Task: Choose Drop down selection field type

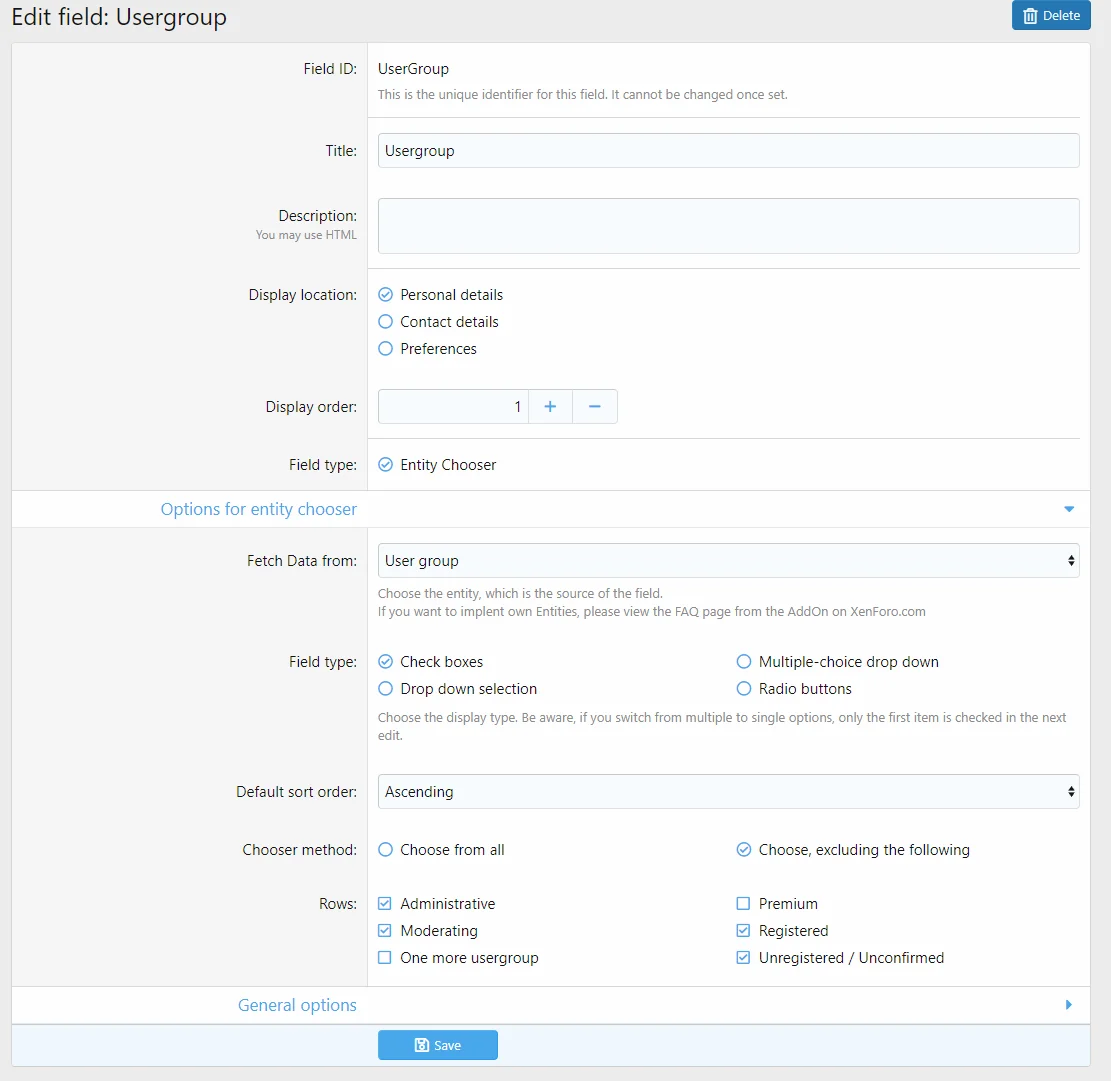Action: pos(386,689)
